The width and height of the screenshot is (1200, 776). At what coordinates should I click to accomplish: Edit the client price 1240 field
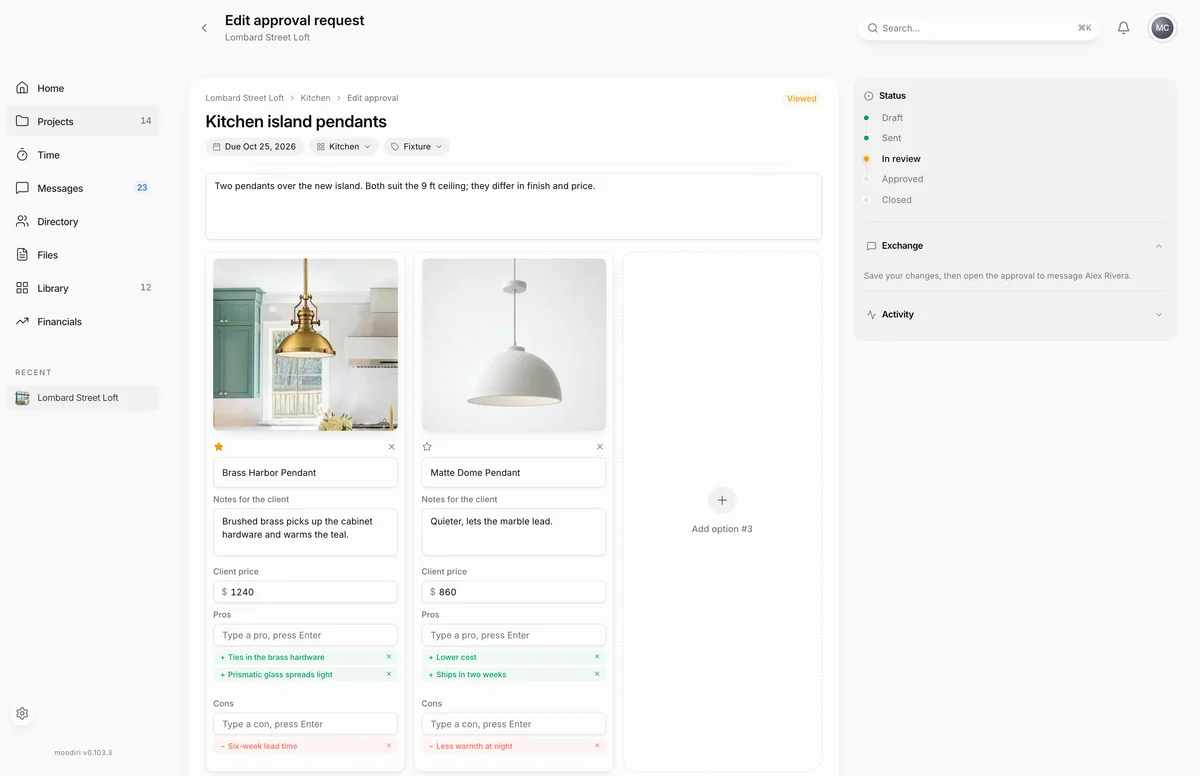point(305,592)
